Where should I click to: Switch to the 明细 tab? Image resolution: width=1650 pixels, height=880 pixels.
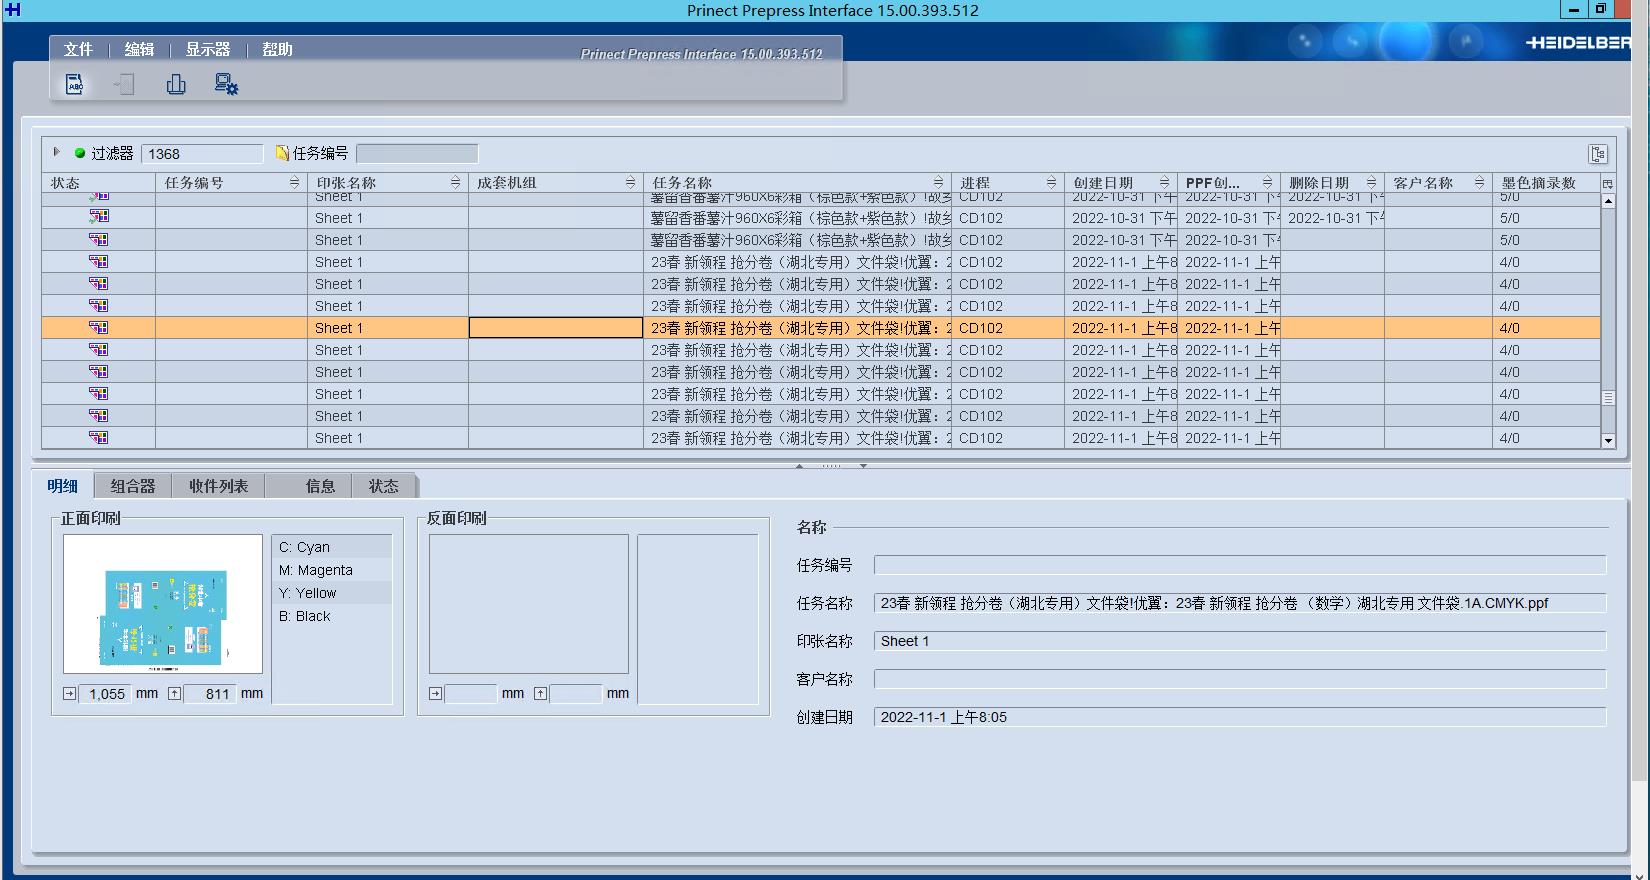(x=62, y=486)
